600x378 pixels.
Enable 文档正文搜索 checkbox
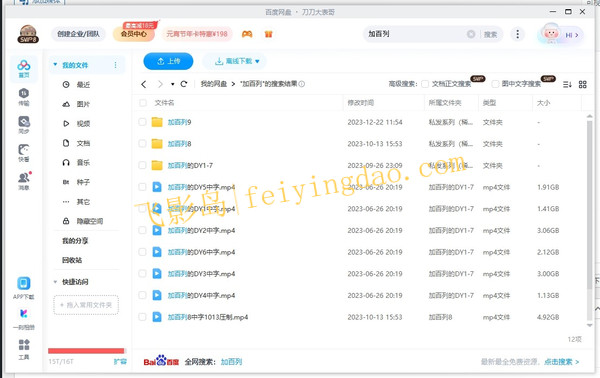click(x=425, y=84)
